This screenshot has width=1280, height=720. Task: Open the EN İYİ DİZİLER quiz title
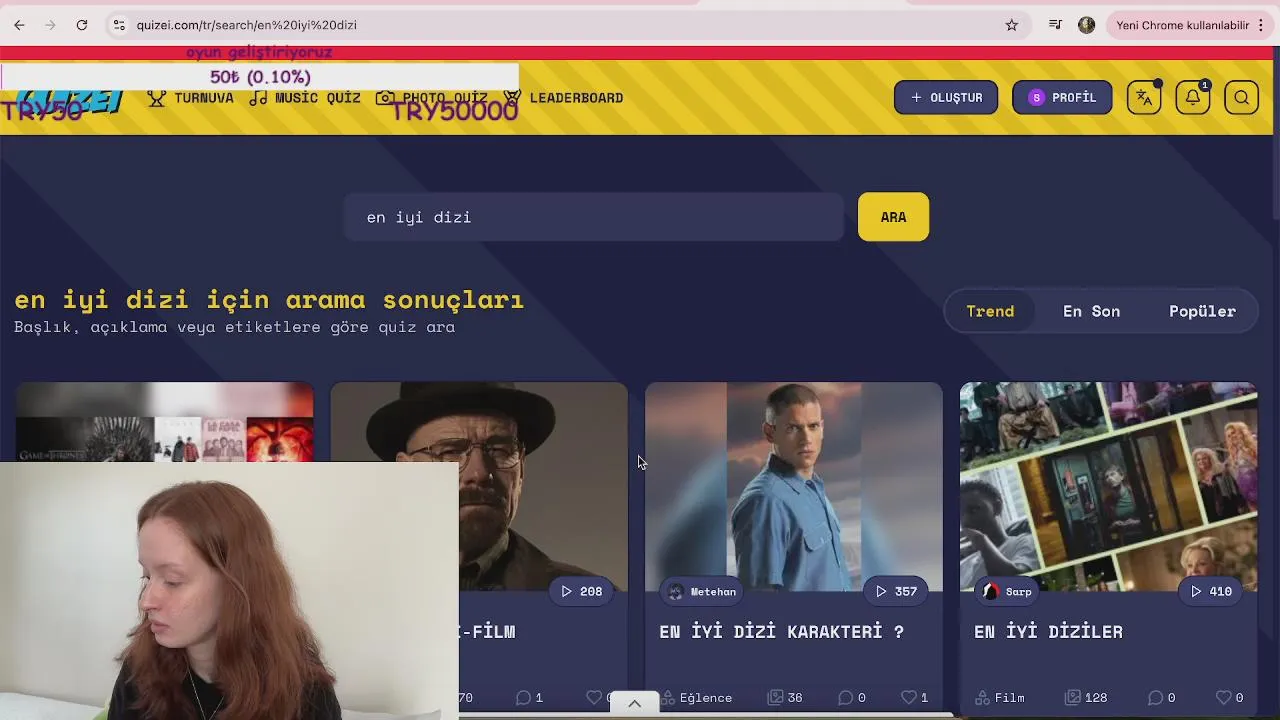tap(1048, 632)
